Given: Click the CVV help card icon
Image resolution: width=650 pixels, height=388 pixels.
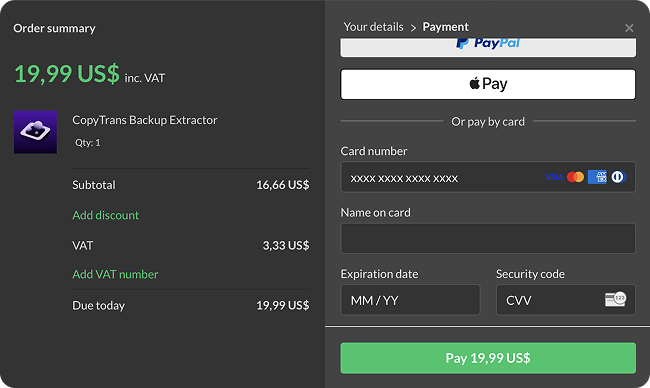Looking at the screenshot, I should click(615, 299).
